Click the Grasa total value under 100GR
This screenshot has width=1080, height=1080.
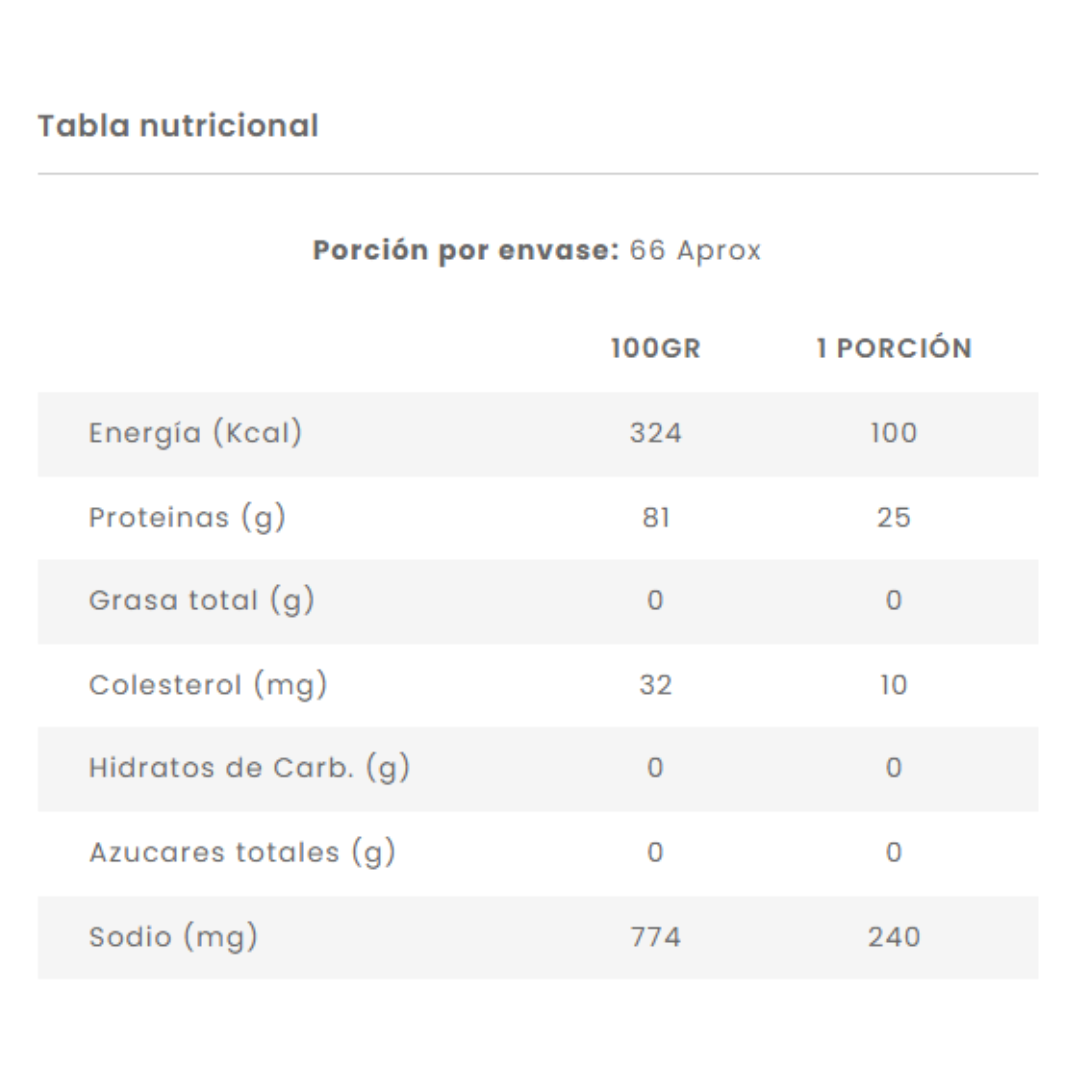click(x=656, y=601)
